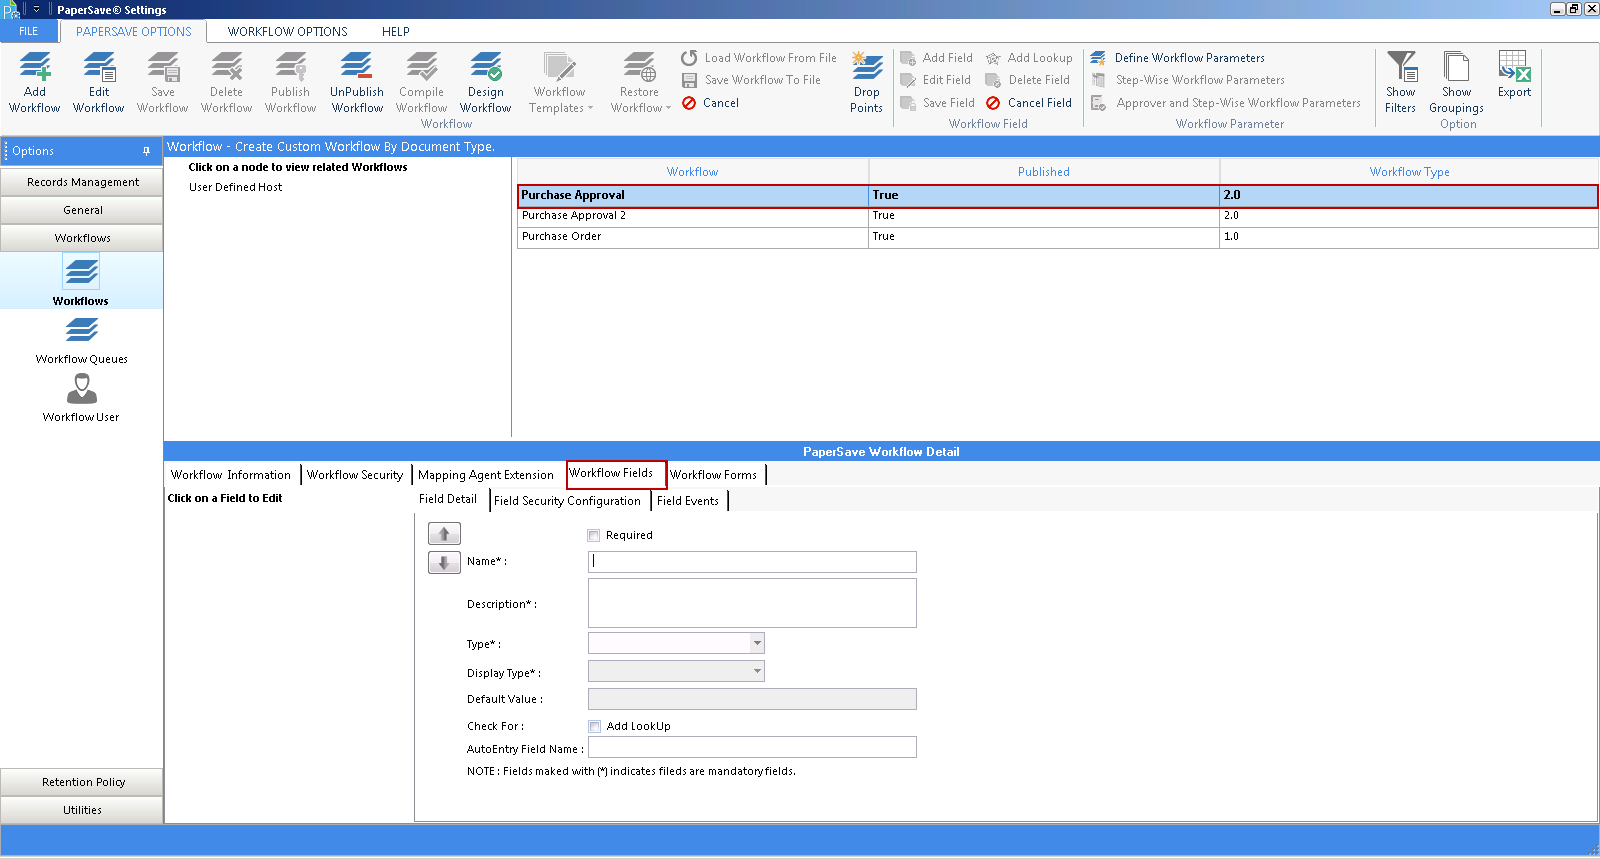Select the Purchase Order workflow row
This screenshot has height=859, width=1600.
coord(1058,237)
